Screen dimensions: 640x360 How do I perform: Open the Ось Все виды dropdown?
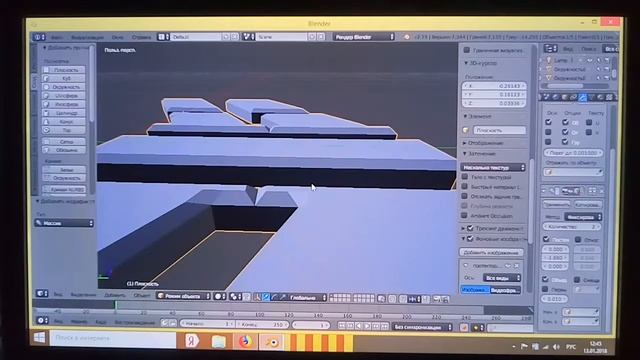[502, 278]
